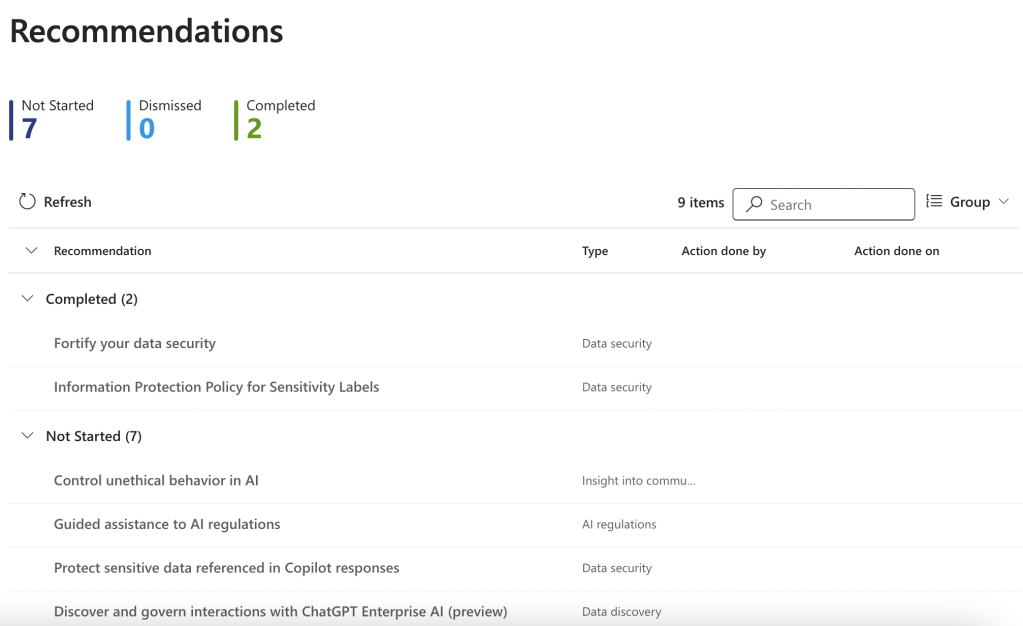Sort by Type column header

click(595, 251)
